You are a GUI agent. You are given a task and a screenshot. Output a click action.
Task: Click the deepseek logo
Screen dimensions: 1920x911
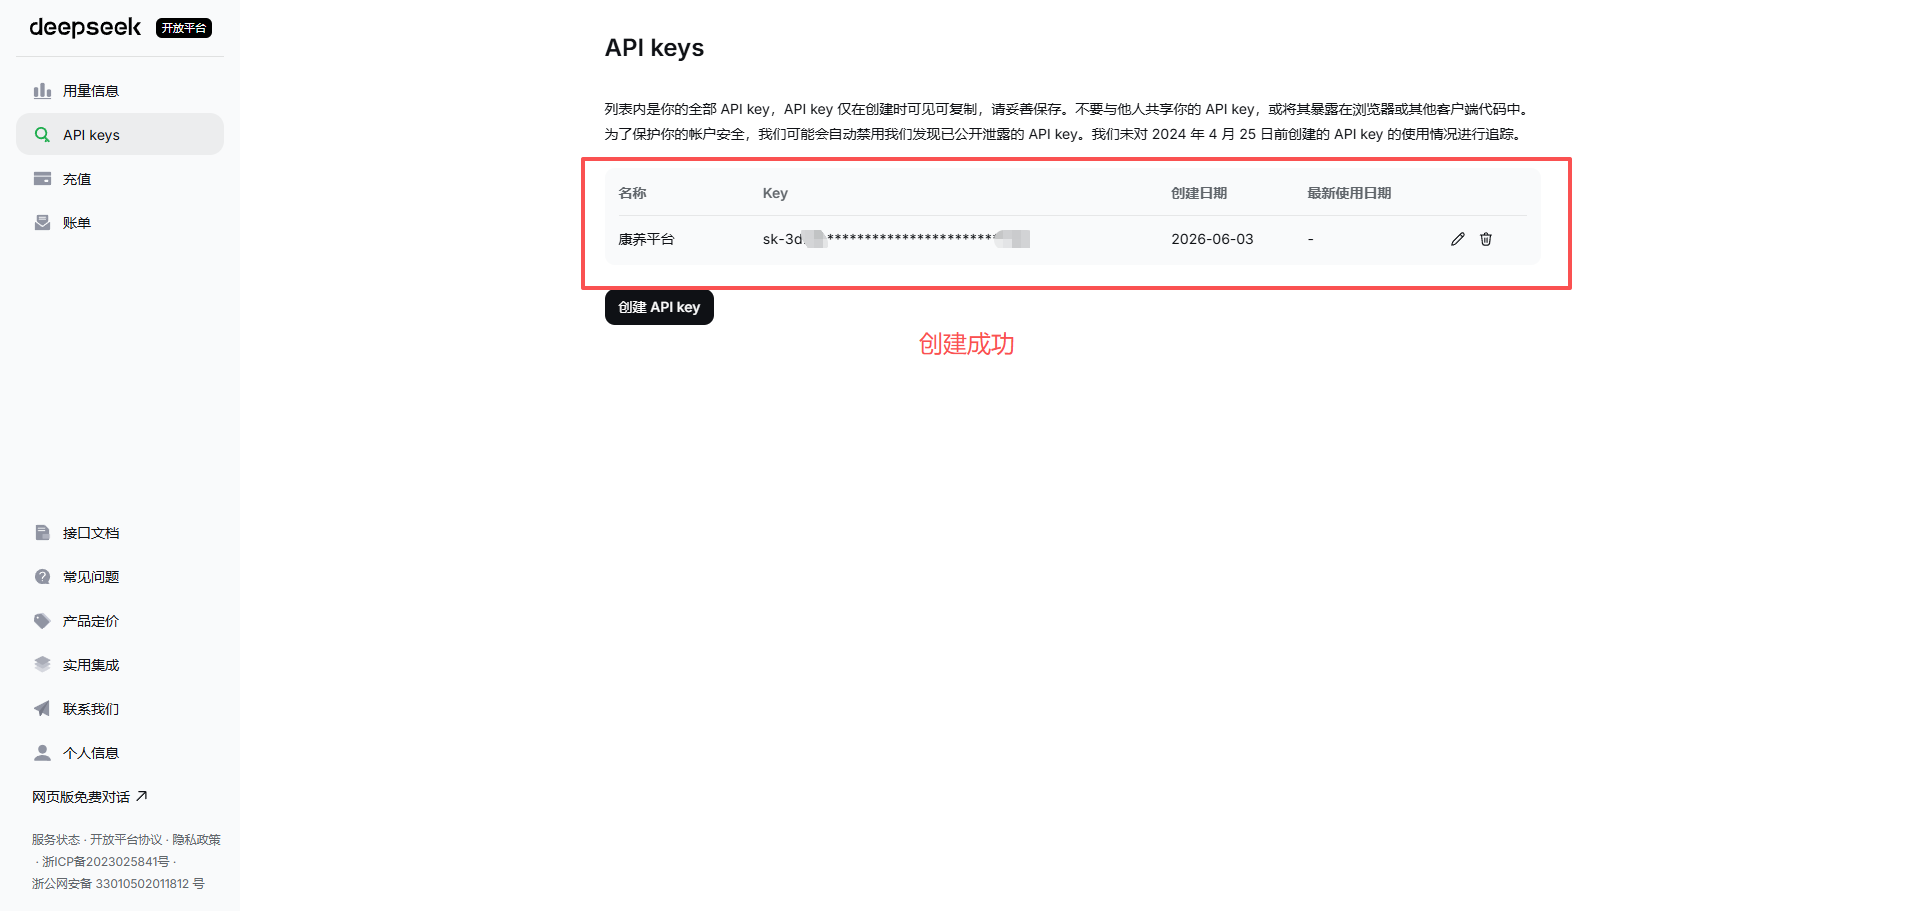click(x=85, y=27)
